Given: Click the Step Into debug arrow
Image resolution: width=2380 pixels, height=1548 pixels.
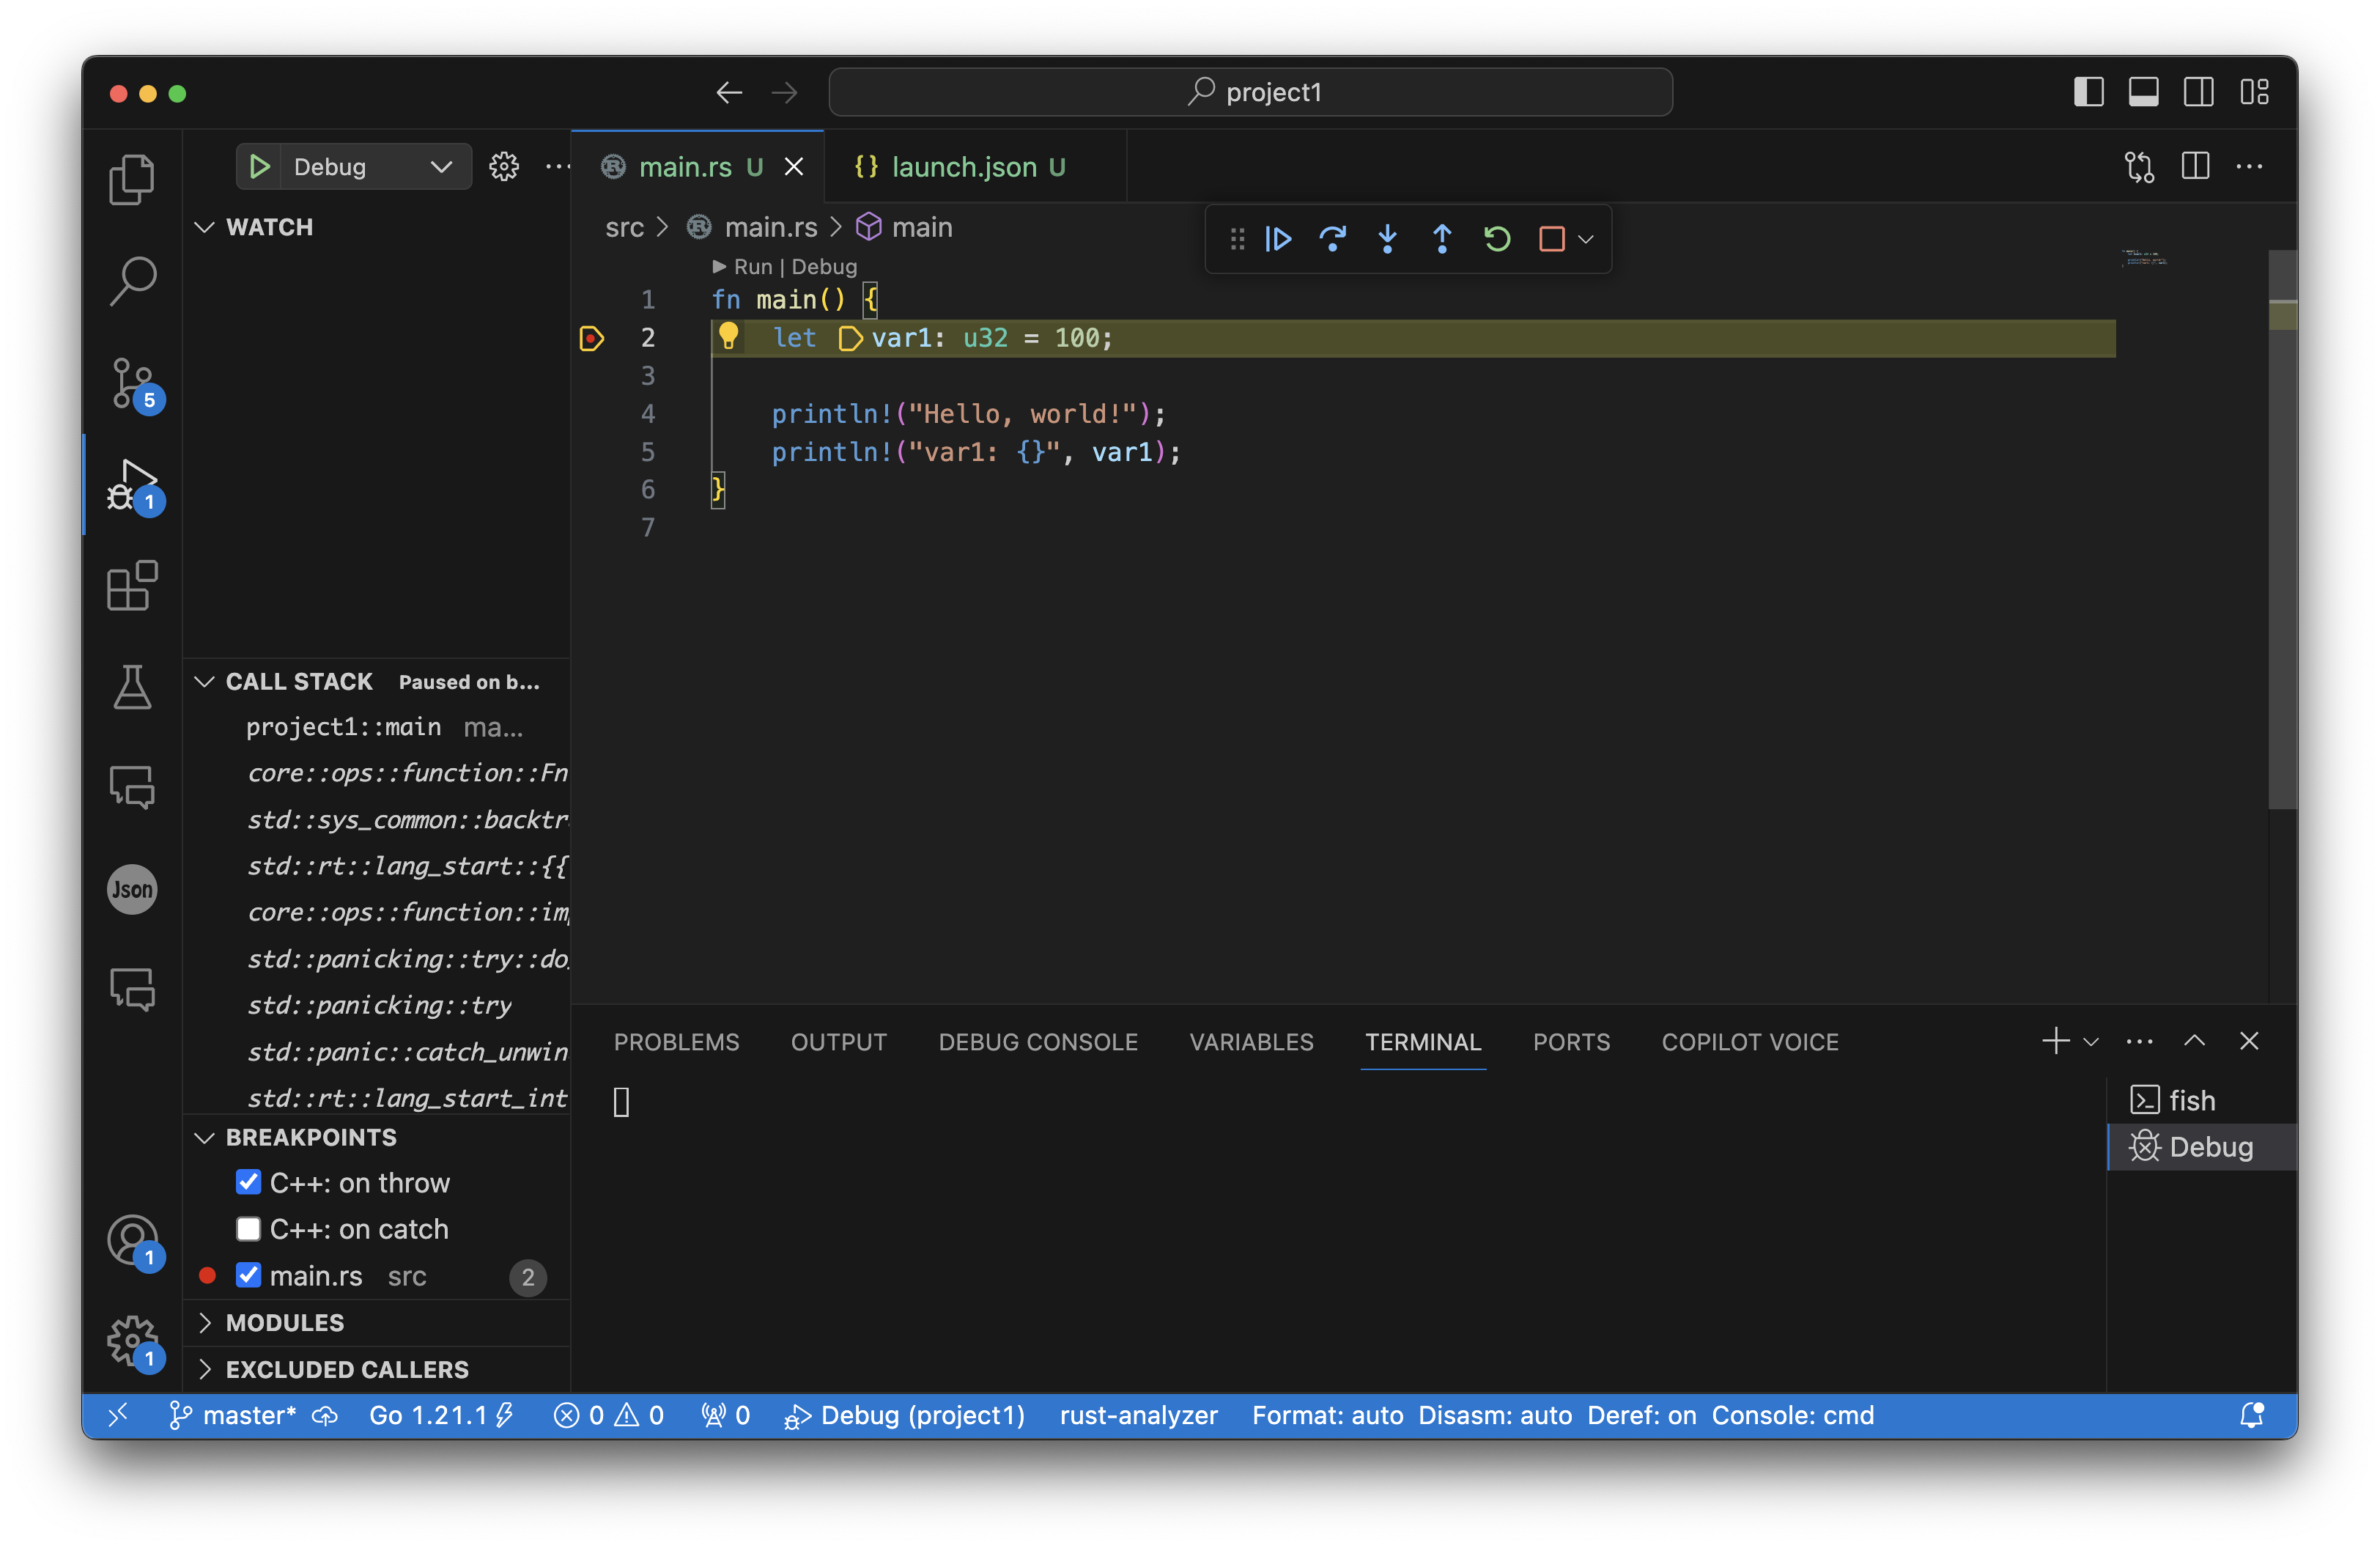Looking at the screenshot, I should click(x=1387, y=239).
